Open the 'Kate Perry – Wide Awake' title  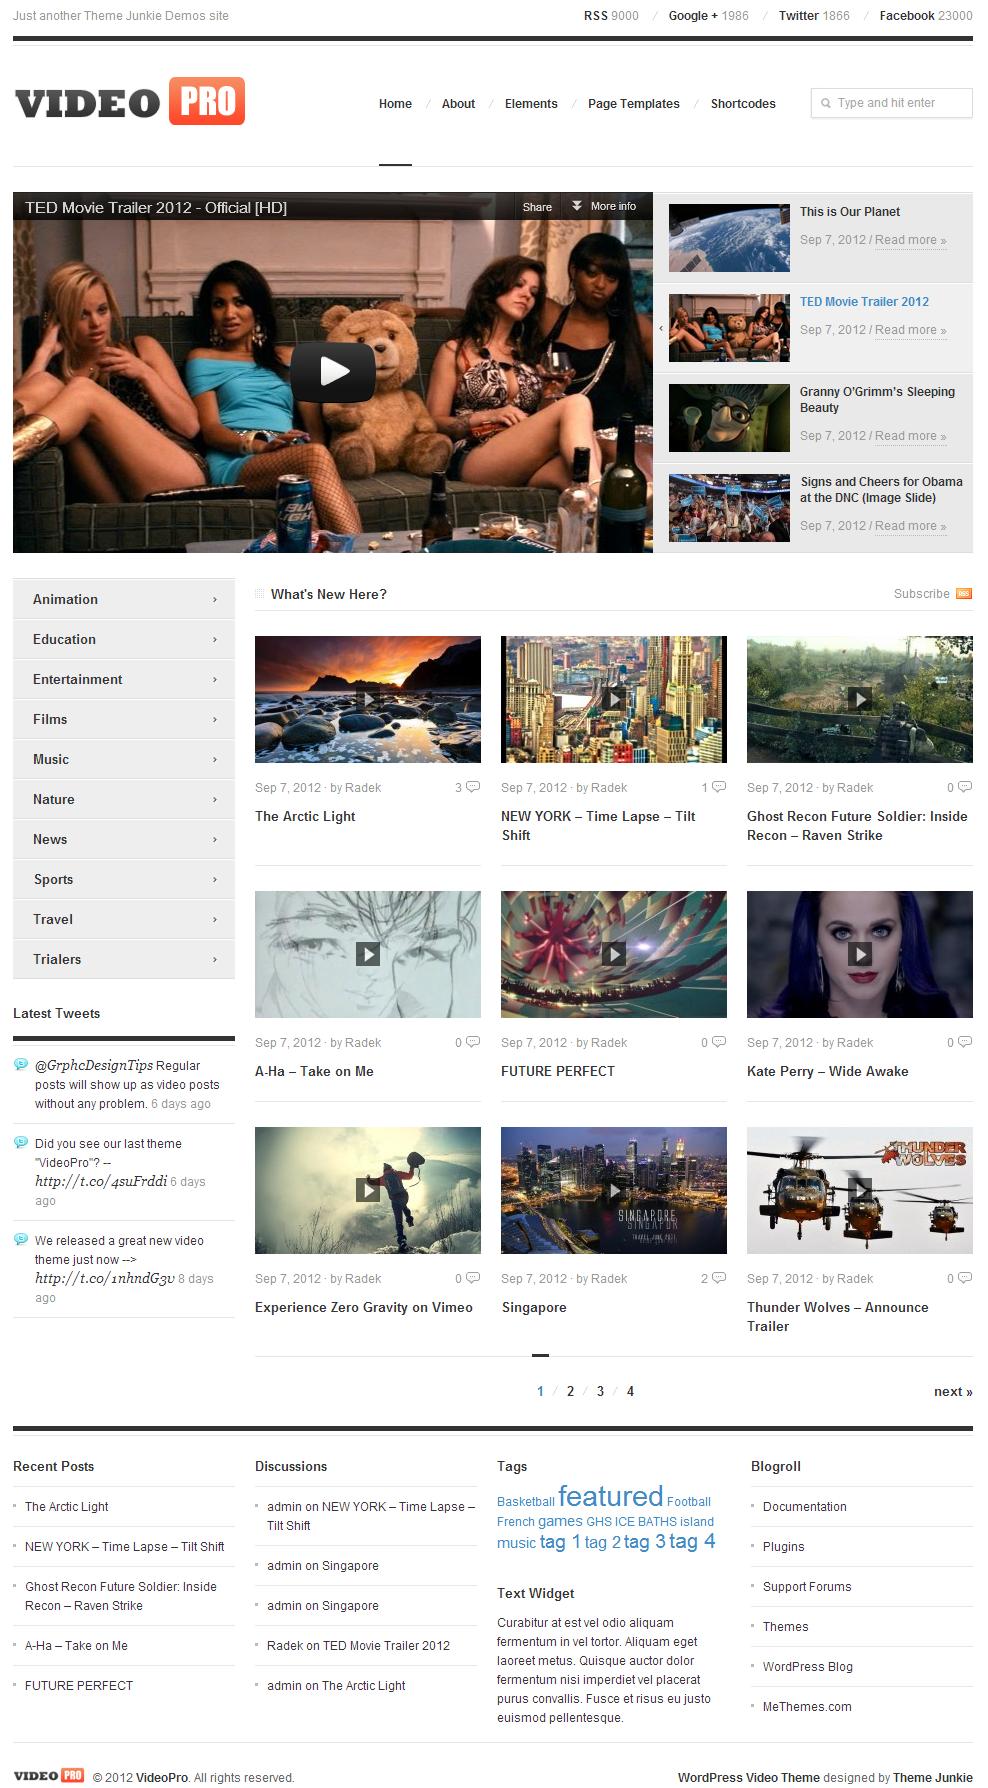pos(828,1071)
